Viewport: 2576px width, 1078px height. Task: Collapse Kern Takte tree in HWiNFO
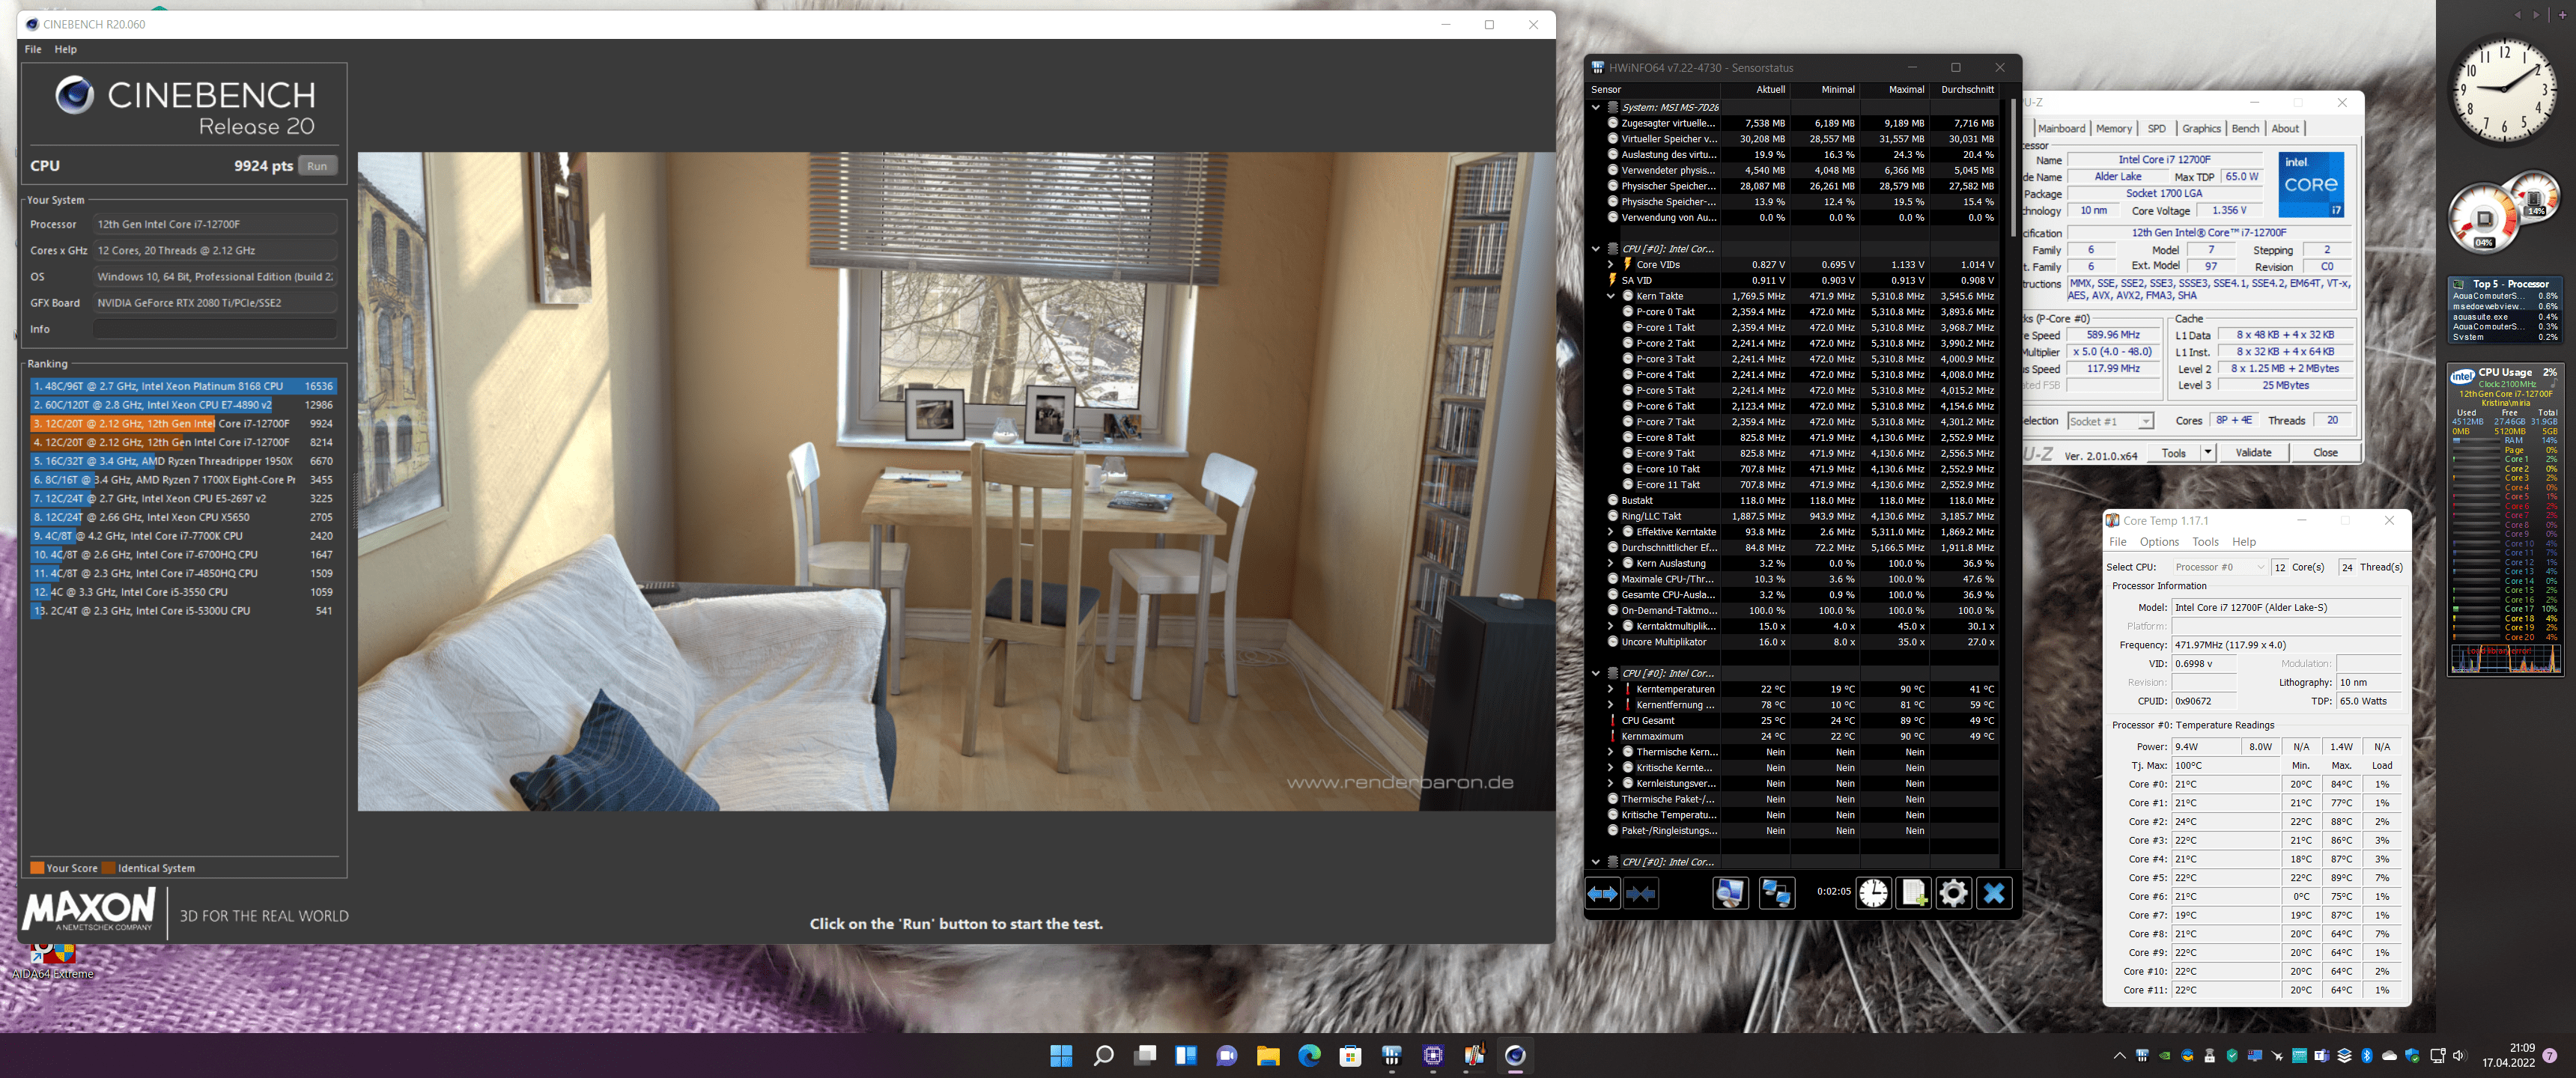tap(1611, 296)
